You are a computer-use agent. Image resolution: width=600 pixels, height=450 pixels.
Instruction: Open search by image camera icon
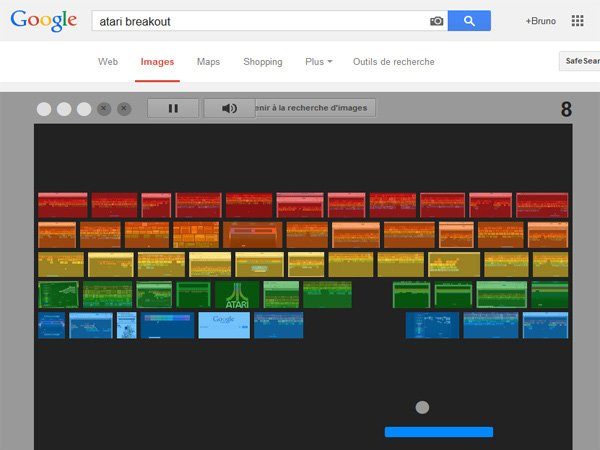[x=436, y=21]
